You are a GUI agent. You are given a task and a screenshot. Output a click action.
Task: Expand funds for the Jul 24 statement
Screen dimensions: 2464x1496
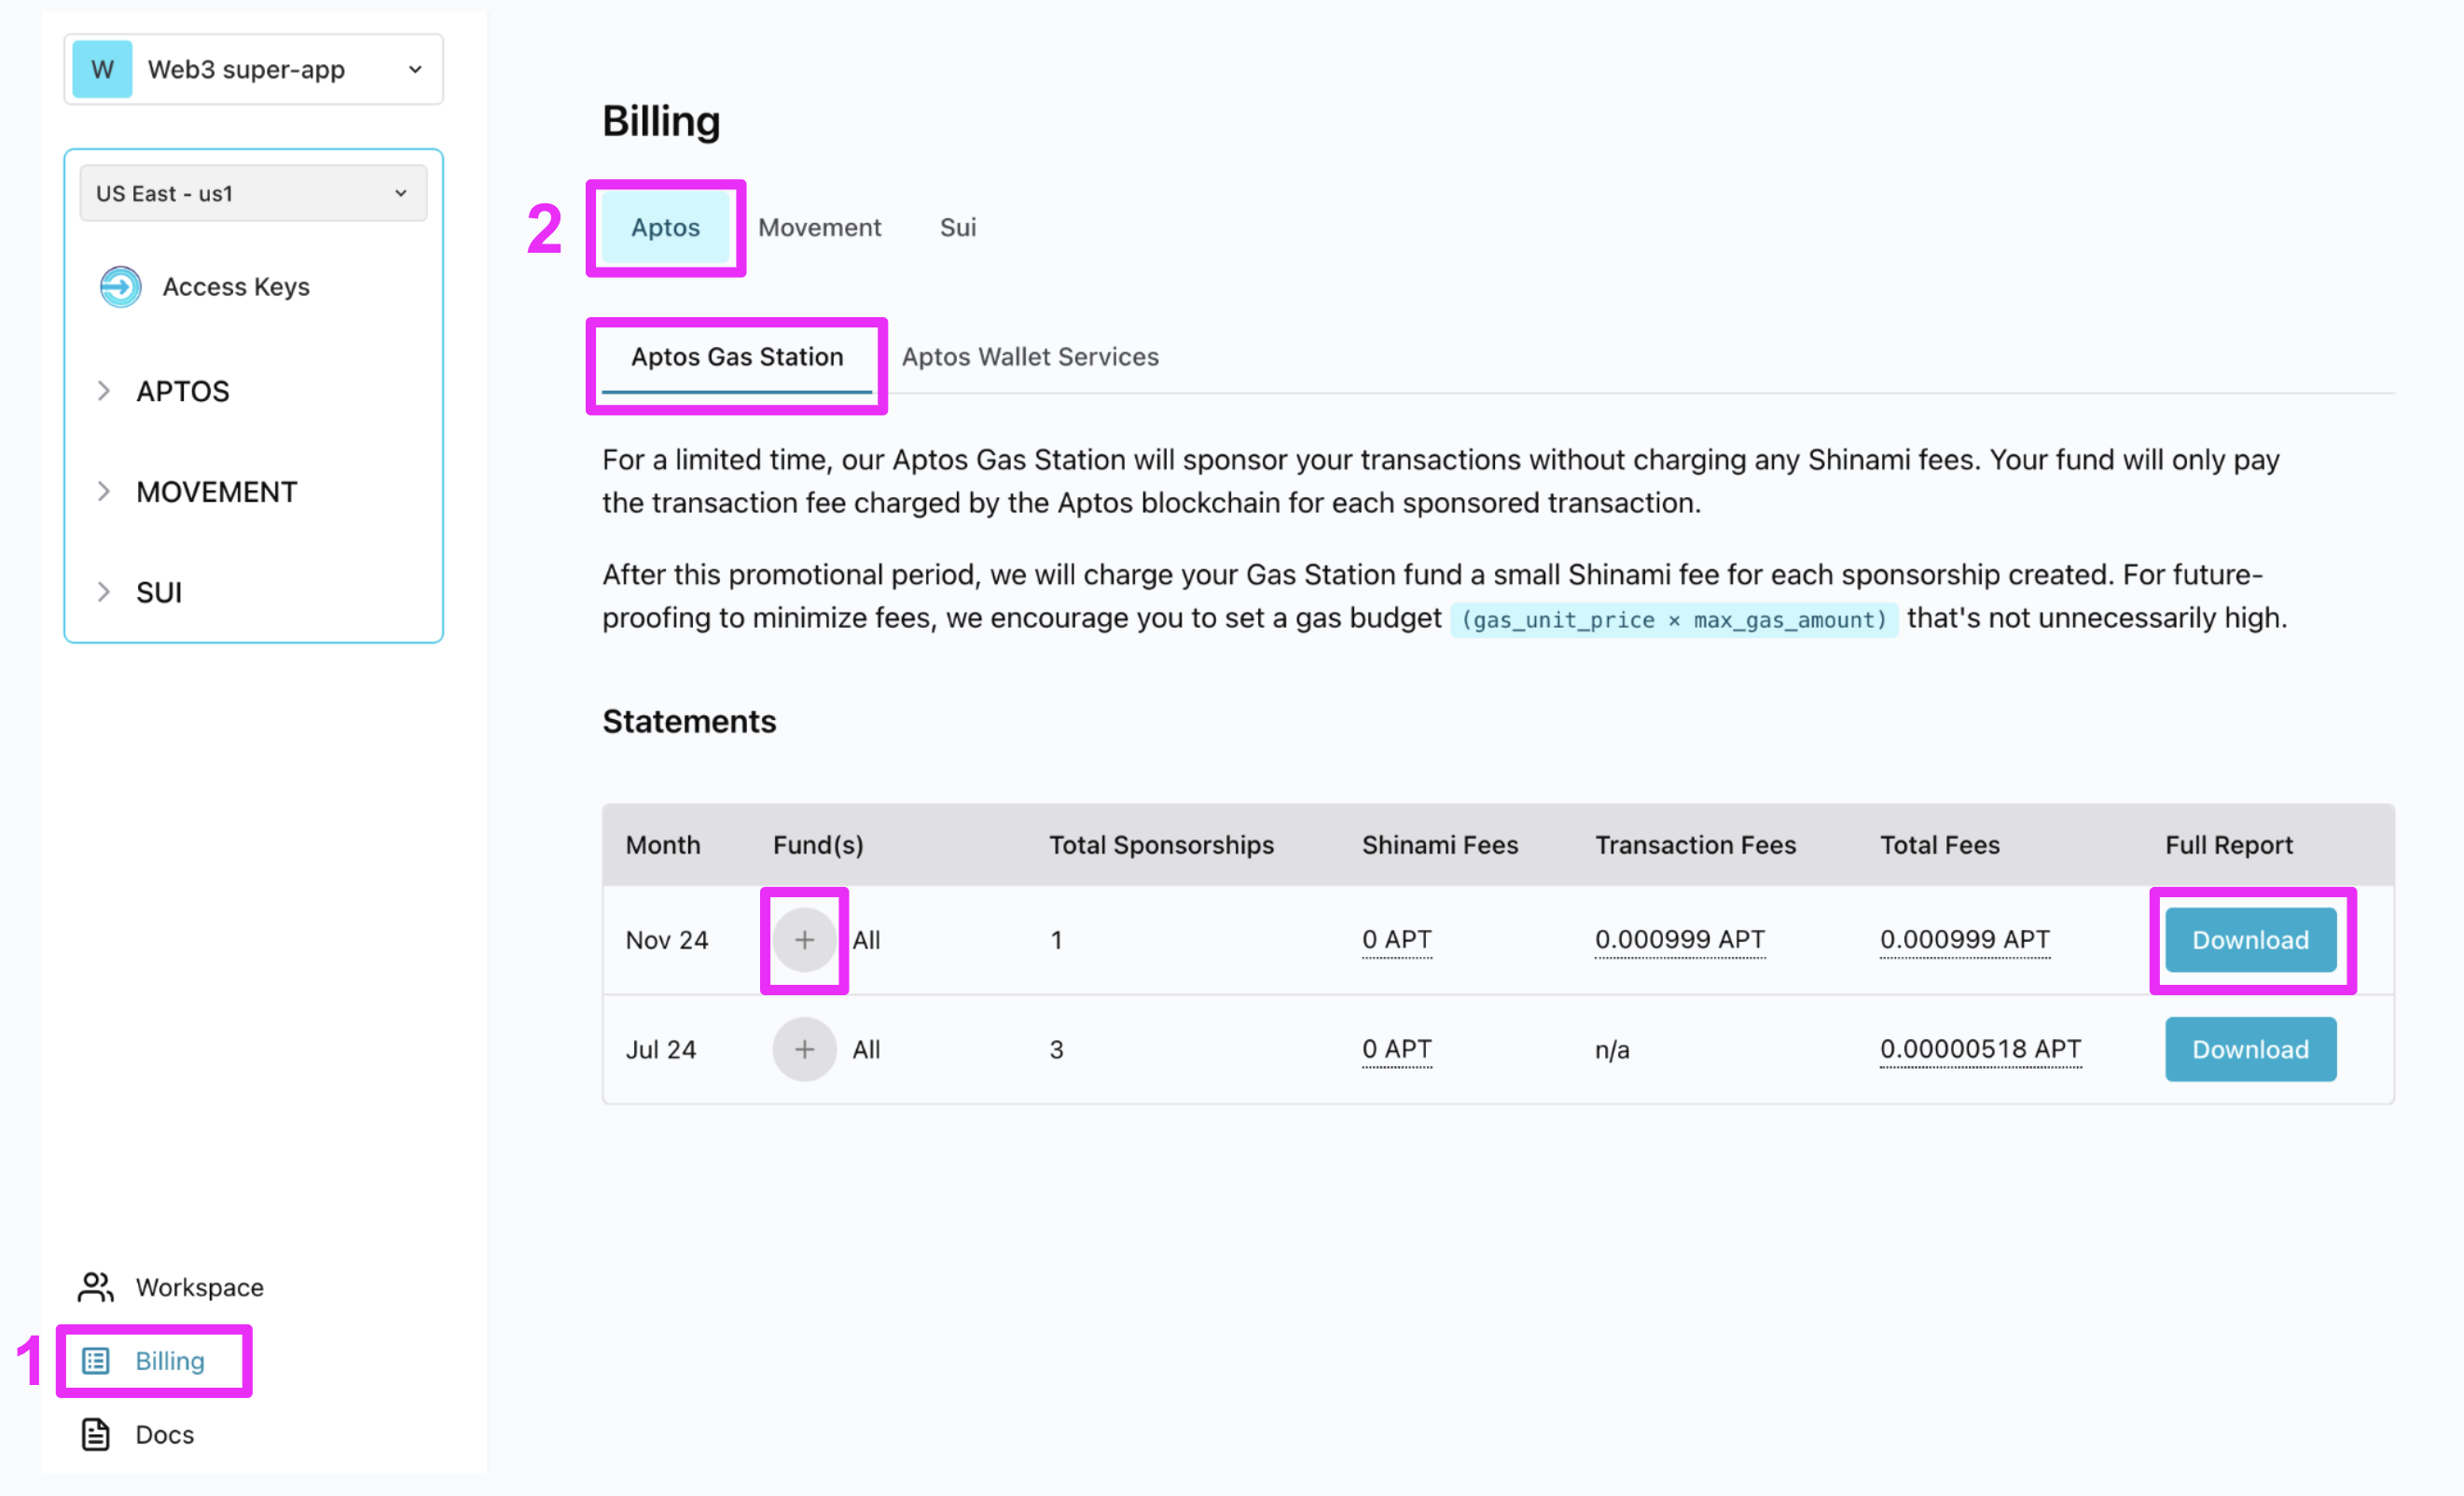click(804, 1049)
